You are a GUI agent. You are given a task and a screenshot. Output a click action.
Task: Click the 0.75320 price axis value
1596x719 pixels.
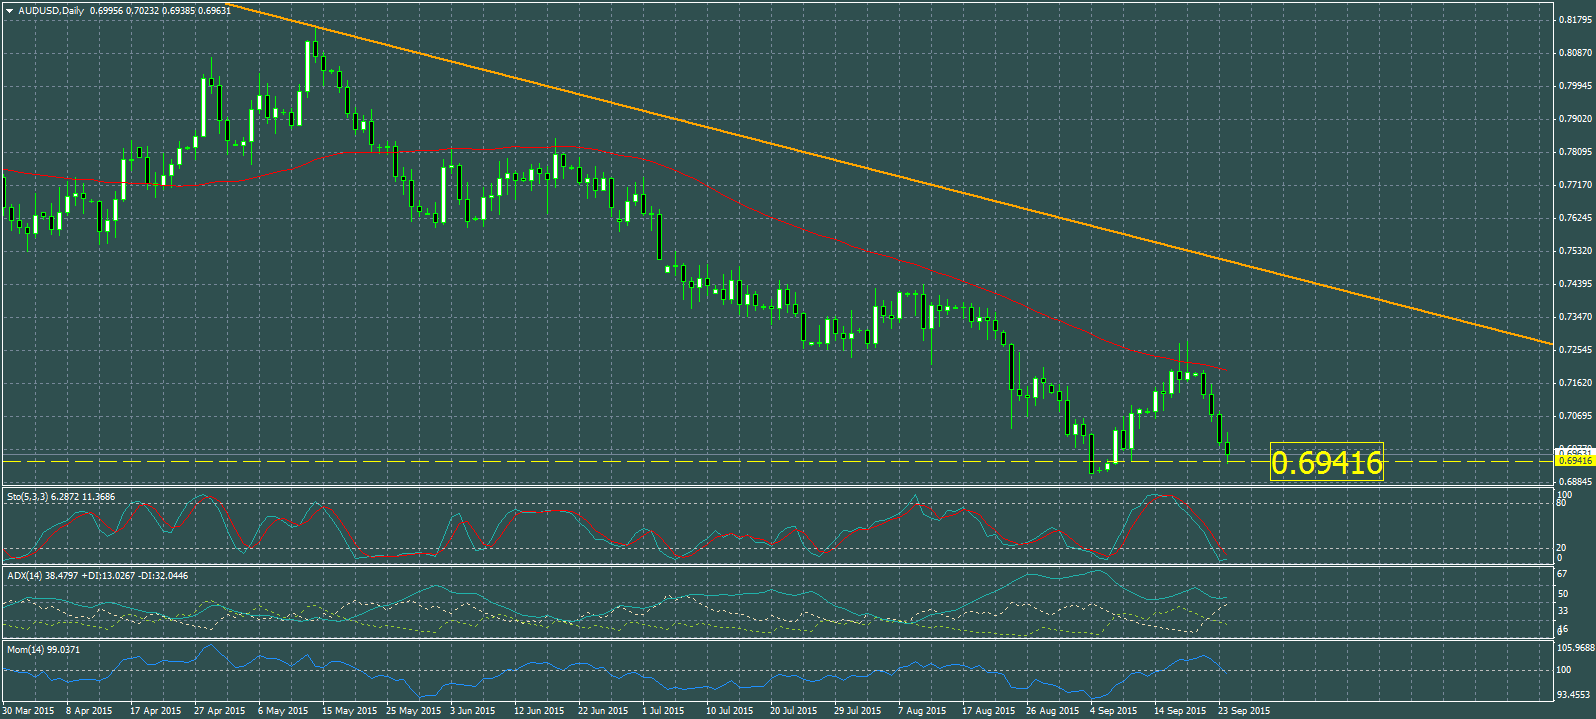click(1575, 251)
